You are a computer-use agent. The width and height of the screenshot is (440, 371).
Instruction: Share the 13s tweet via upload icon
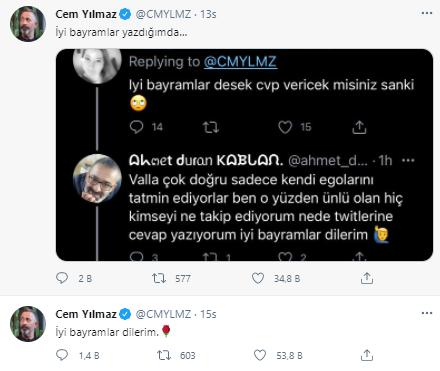(x=367, y=278)
